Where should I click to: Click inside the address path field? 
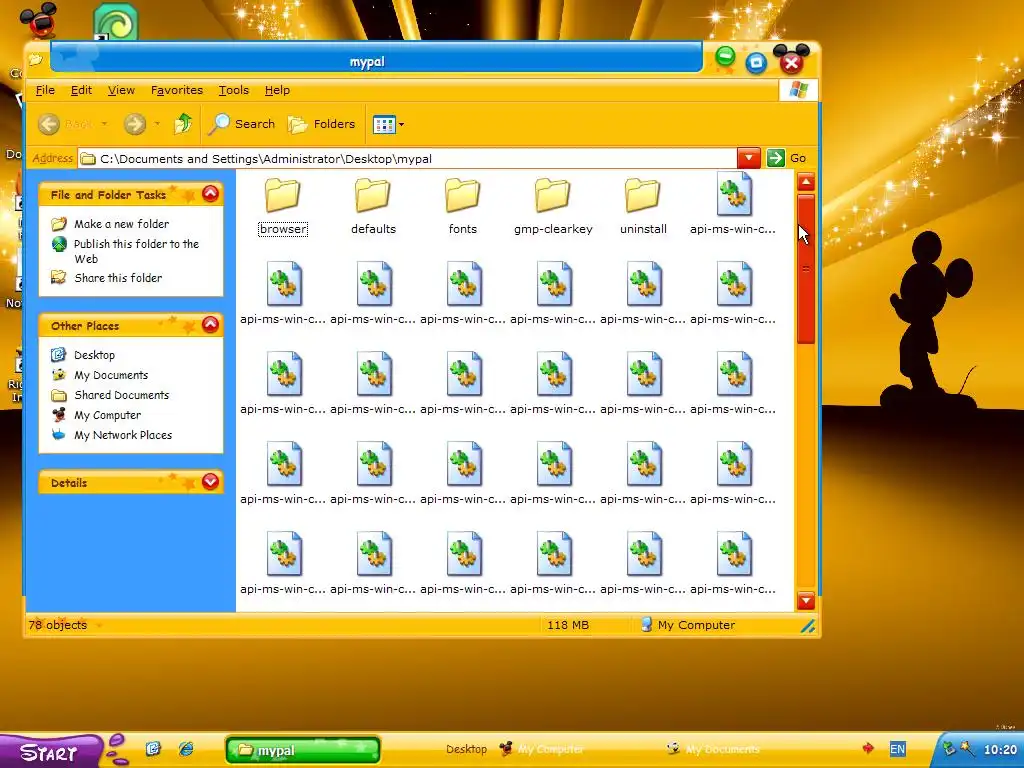pyautogui.click(x=408, y=158)
